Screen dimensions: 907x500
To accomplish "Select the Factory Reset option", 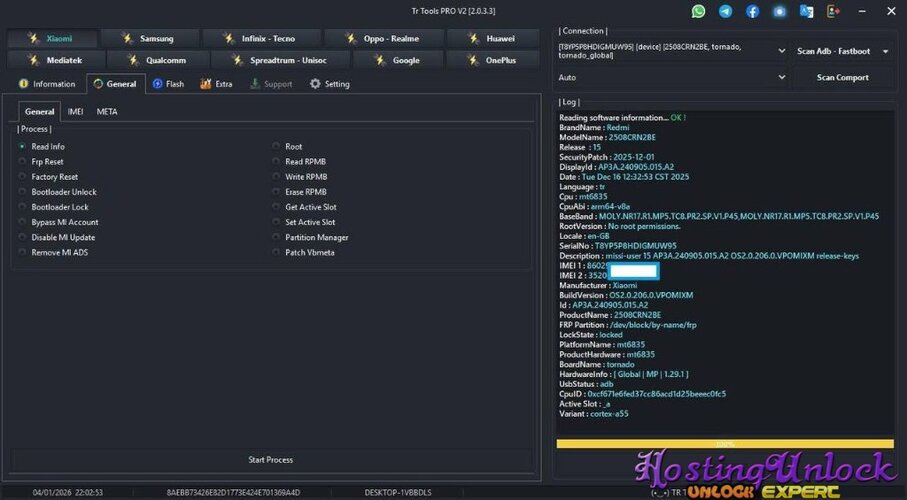I will pos(48,177).
